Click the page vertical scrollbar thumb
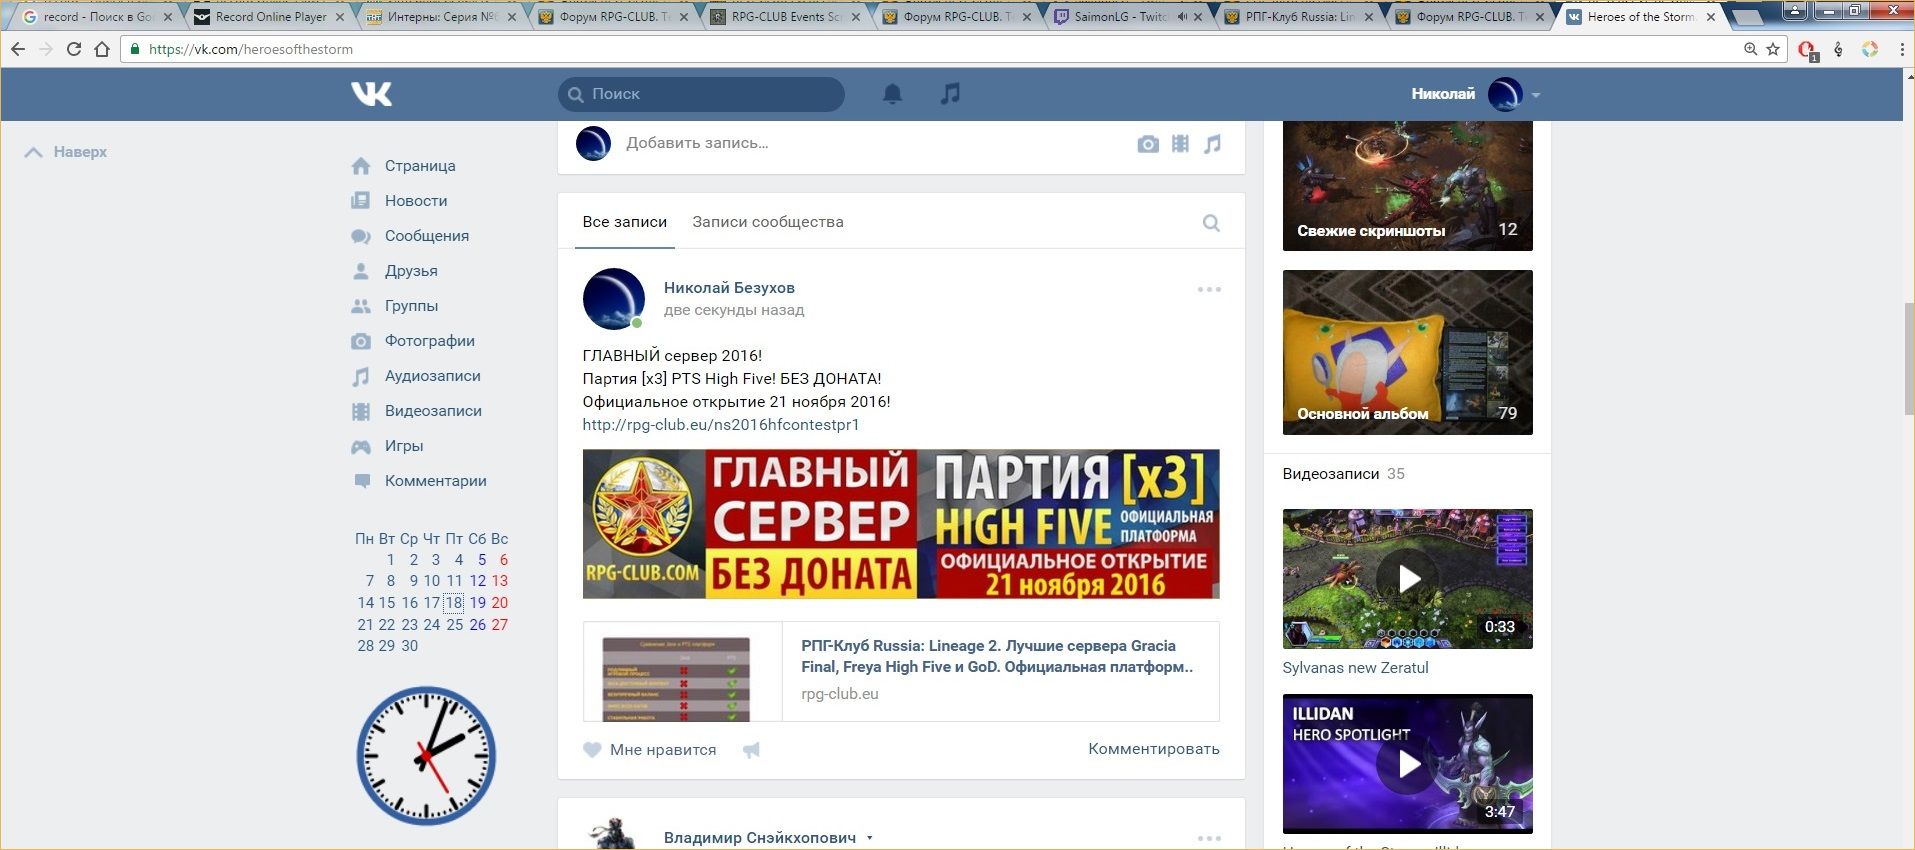1915x850 pixels. (1908, 358)
